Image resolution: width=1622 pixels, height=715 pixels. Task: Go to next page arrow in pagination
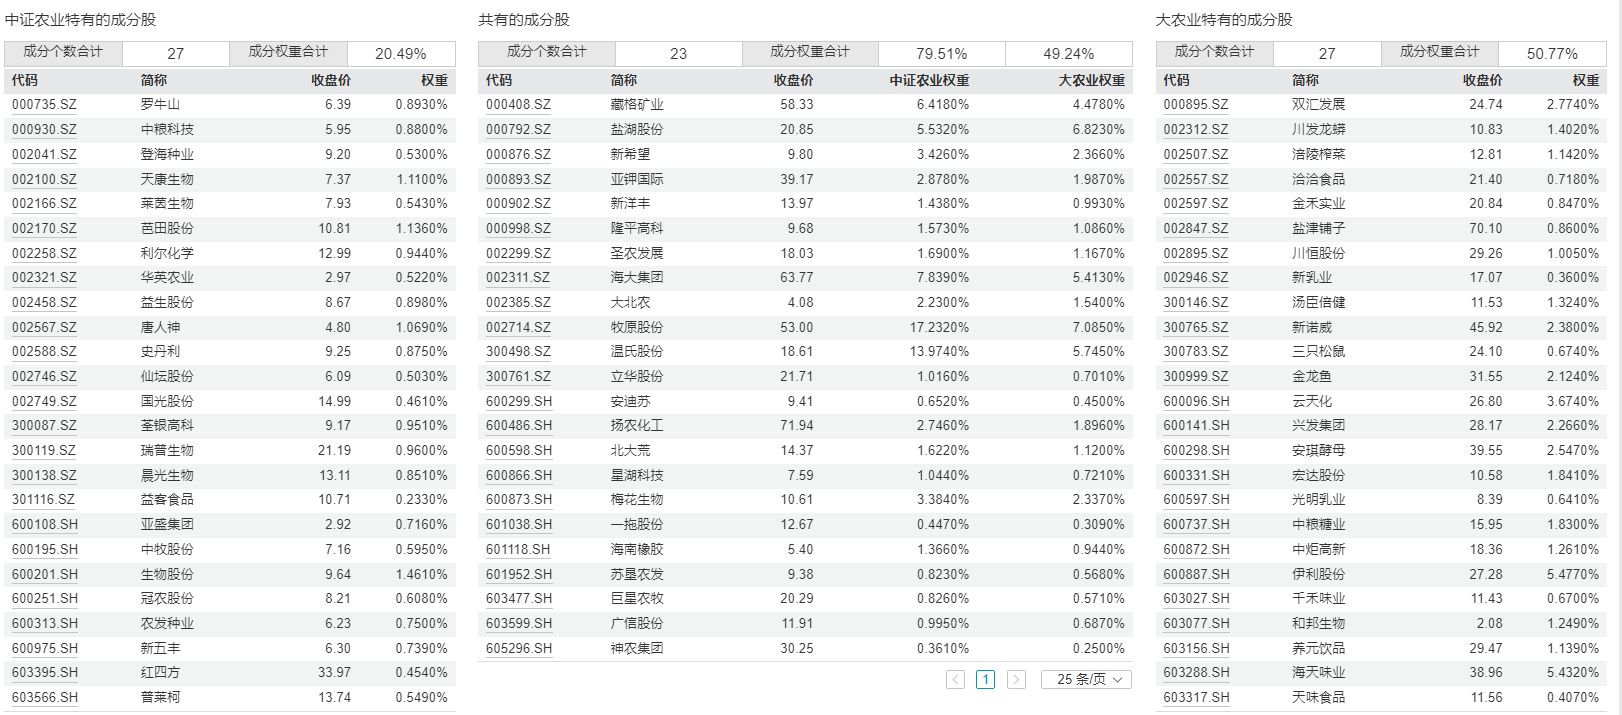[x=1016, y=679]
